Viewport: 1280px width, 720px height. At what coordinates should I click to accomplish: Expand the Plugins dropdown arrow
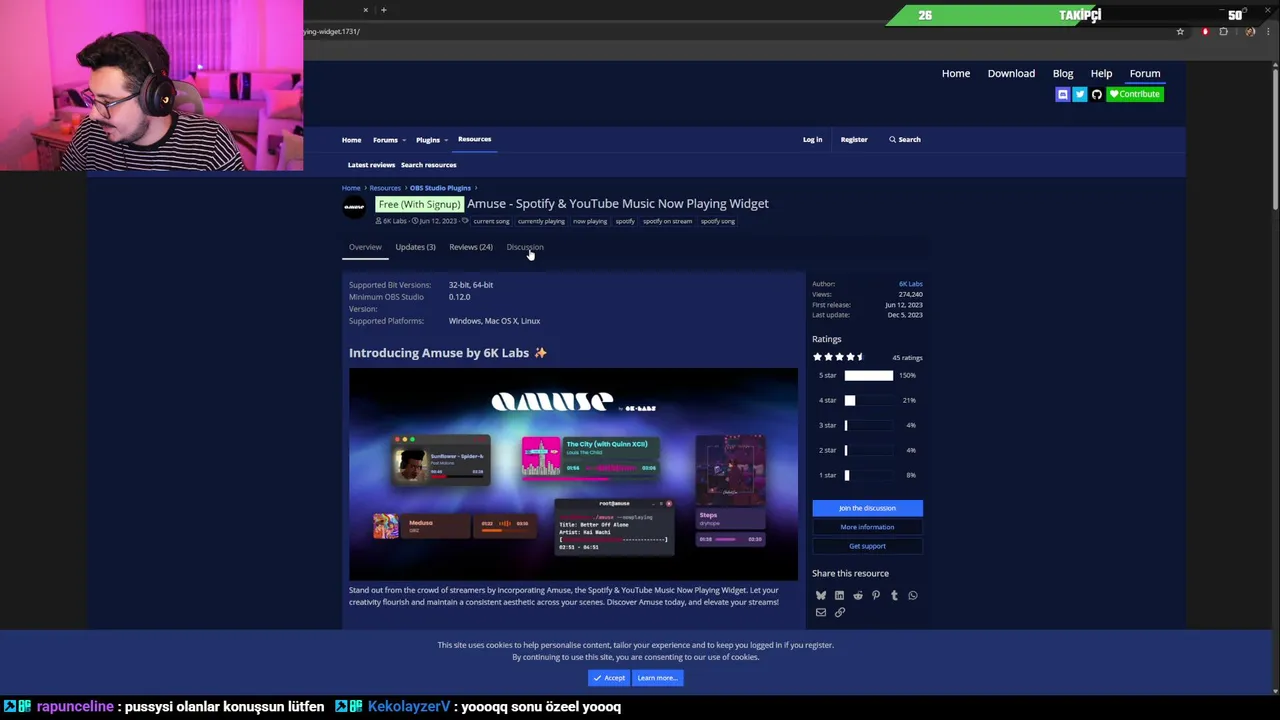[x=446, y=140]
